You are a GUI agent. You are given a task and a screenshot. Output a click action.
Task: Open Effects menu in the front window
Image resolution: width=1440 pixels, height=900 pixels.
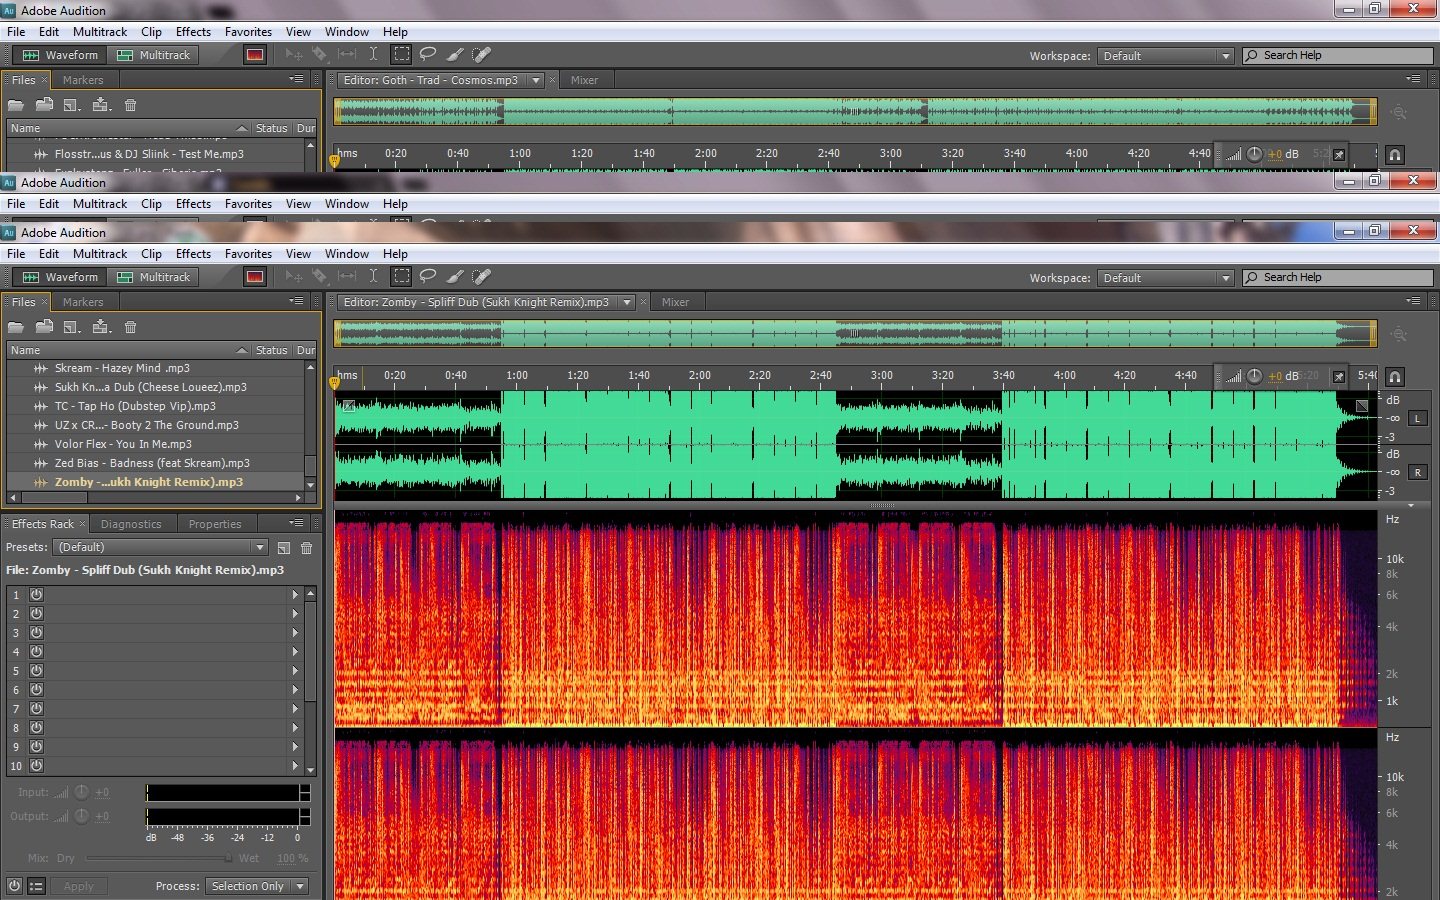pos(193,254)
